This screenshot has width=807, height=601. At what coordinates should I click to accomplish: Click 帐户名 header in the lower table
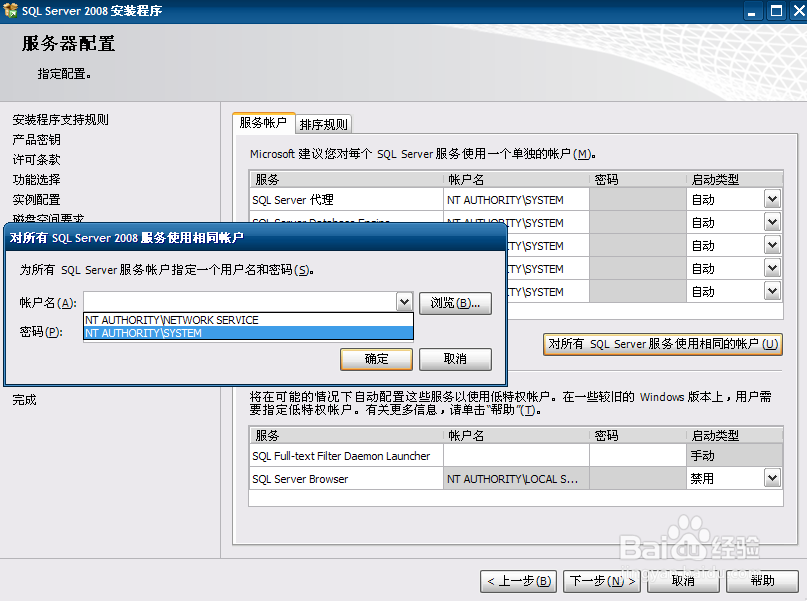click(516, 436)
